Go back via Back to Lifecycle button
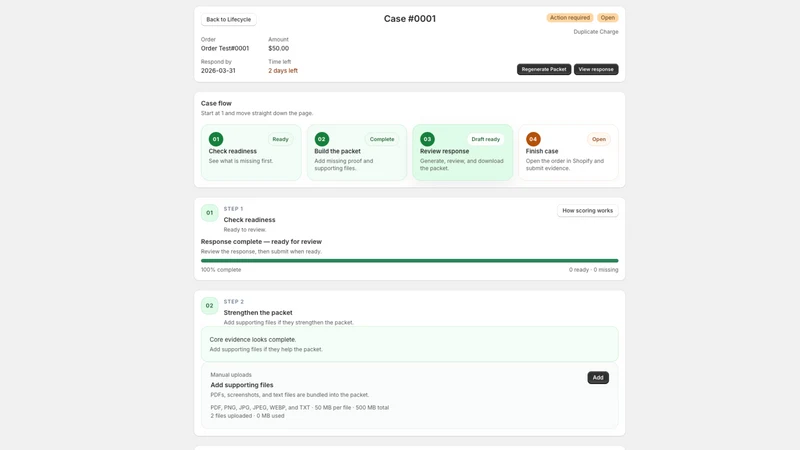The image size is (800, 450). (x=229, y=19)
